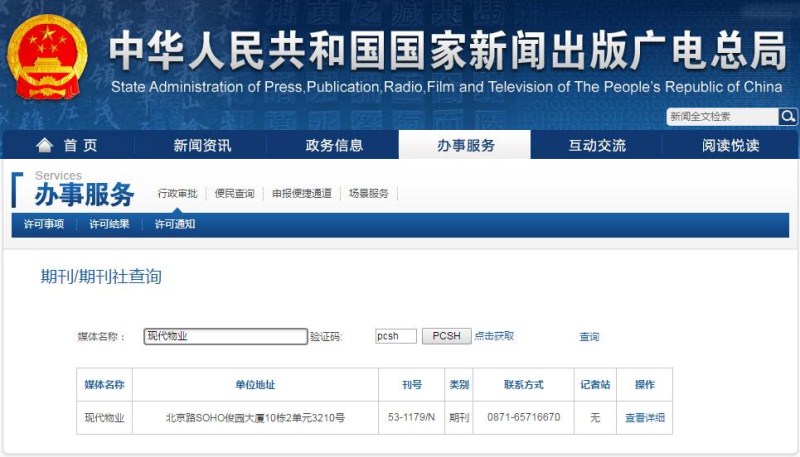Select the 现代物业 name cell
This screenshot has width=800, height=457.
click(x=104, y=418)
